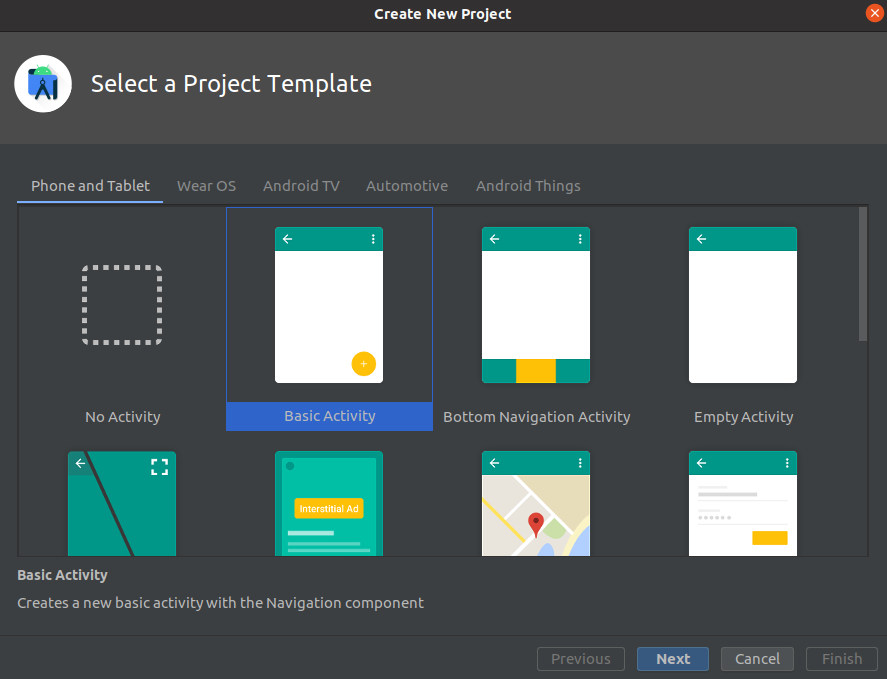Pick the login form activity template

743,503
